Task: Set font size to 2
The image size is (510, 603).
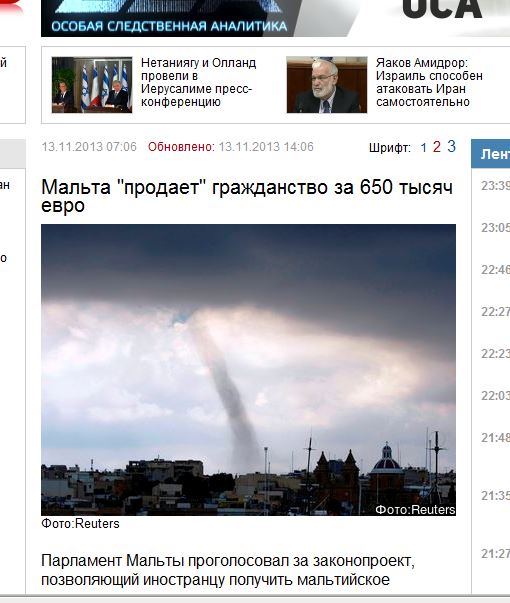Action: (437, 147)
